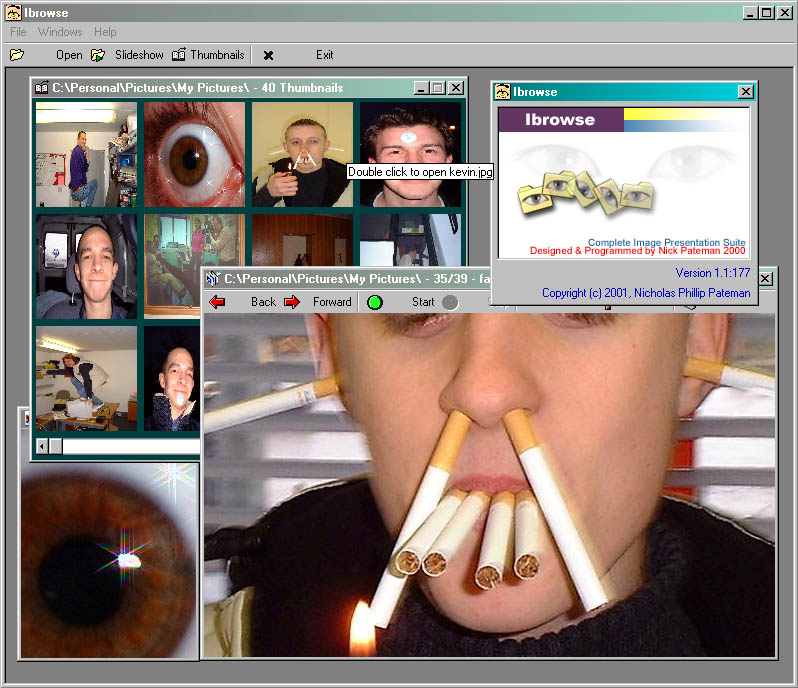
Task: Click the thumbnail scrollbar left arrow
Action: point(42,445)
